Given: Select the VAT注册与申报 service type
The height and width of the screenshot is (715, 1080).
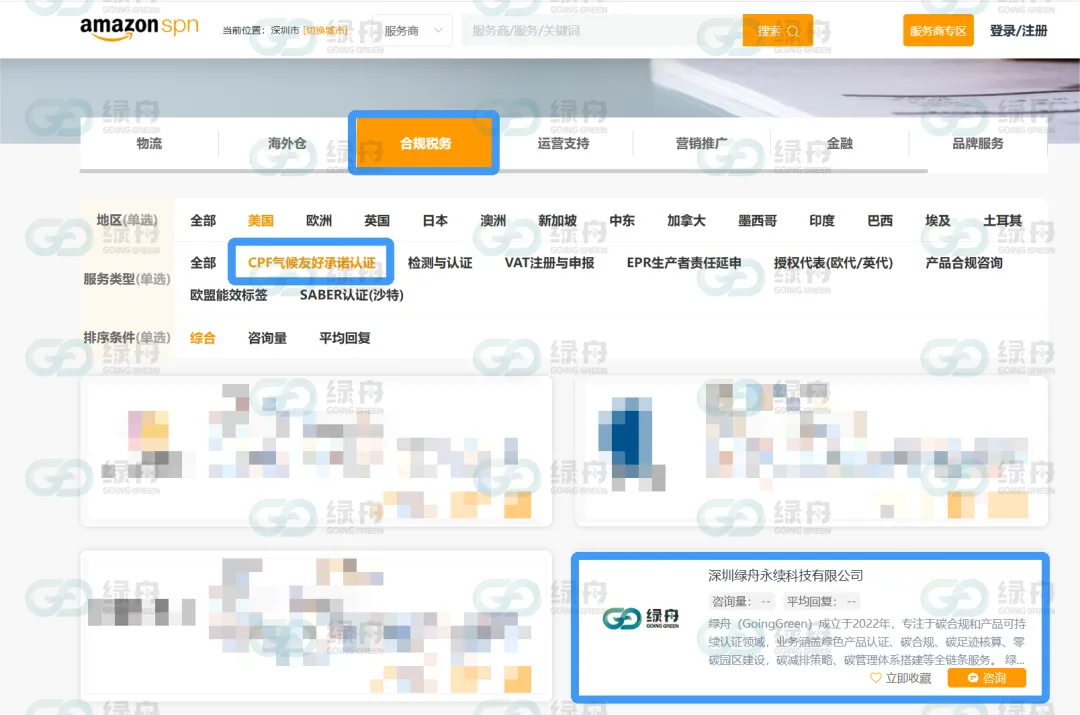Looking at the screenshot, I should (550, 262).
